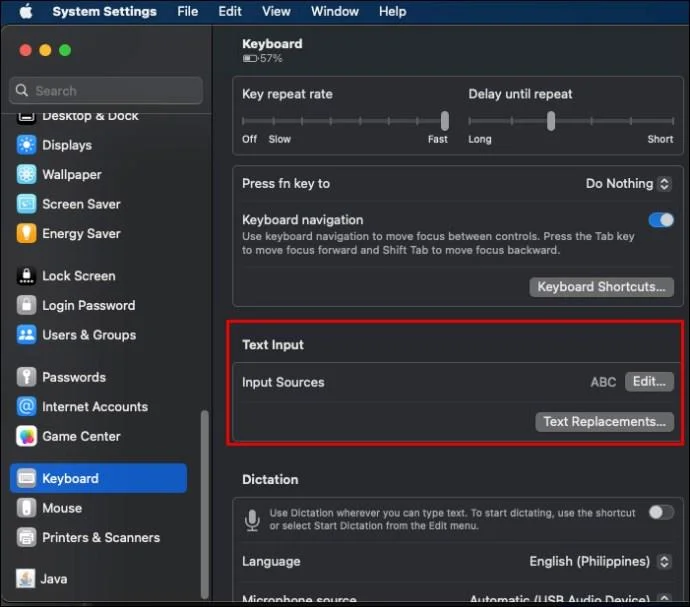The height and width of the screenshot is (607, 690).
Task: Open the Mouse settings icon
Action: pos(26,508)
